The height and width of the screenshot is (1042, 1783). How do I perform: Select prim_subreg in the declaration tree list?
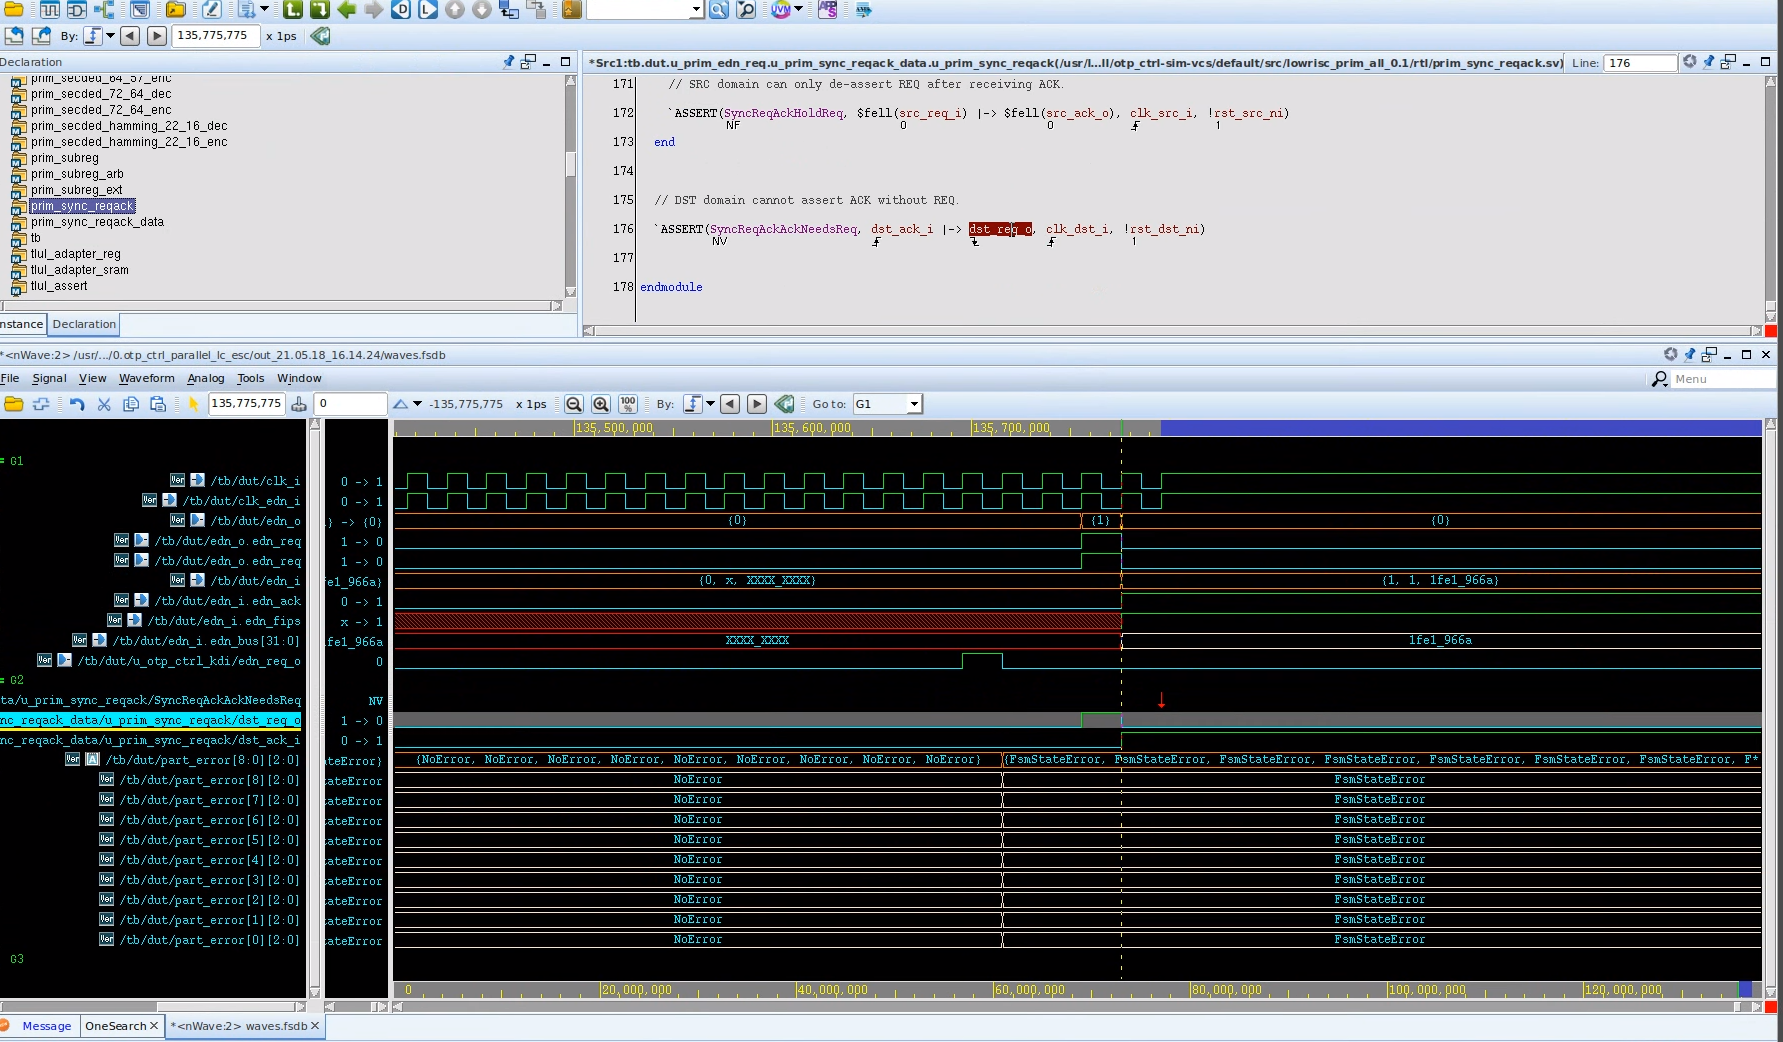[x=63, y=158]
